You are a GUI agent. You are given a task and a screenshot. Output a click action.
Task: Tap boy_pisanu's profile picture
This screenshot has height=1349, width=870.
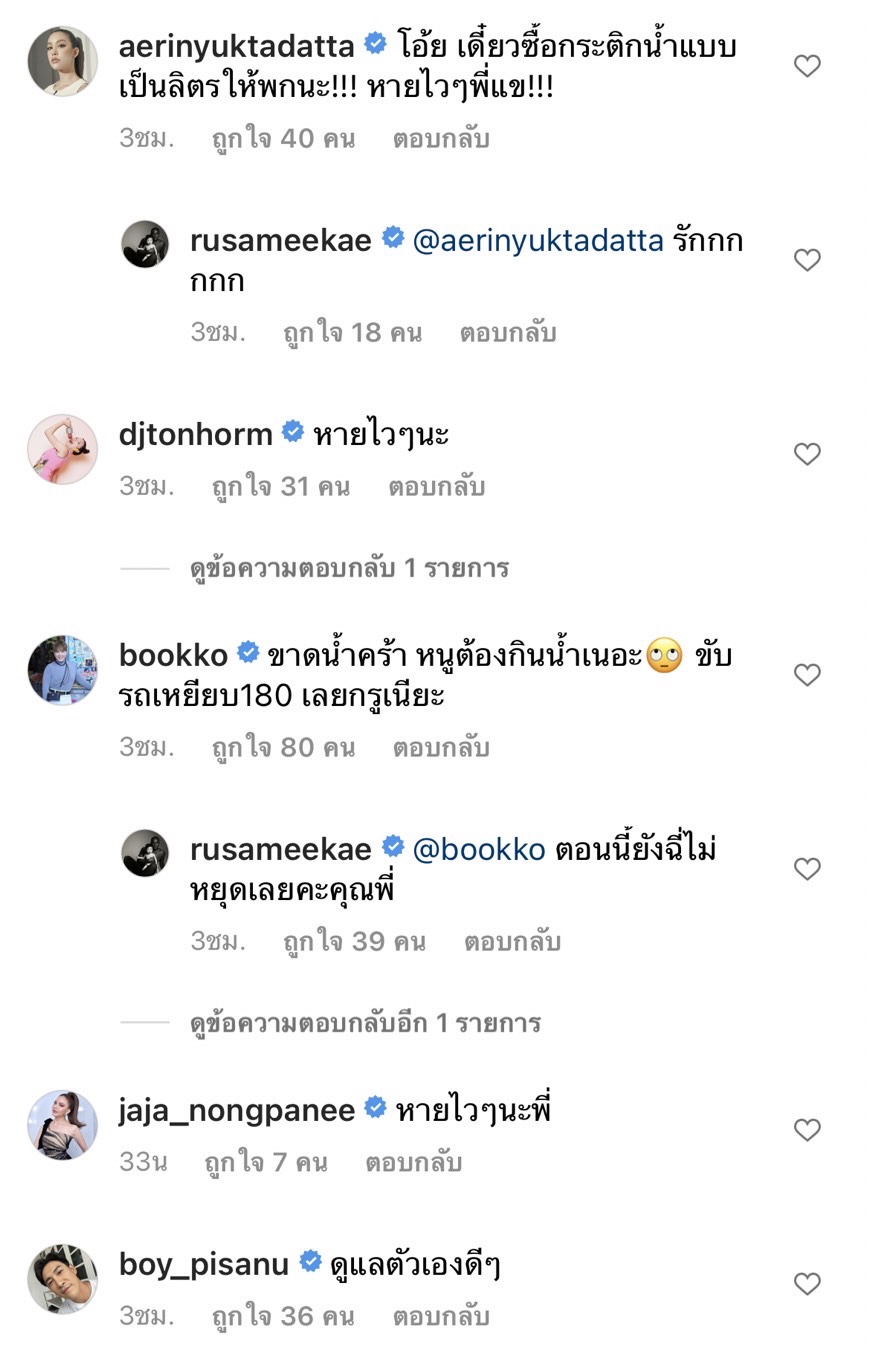tap(62, 1279)
